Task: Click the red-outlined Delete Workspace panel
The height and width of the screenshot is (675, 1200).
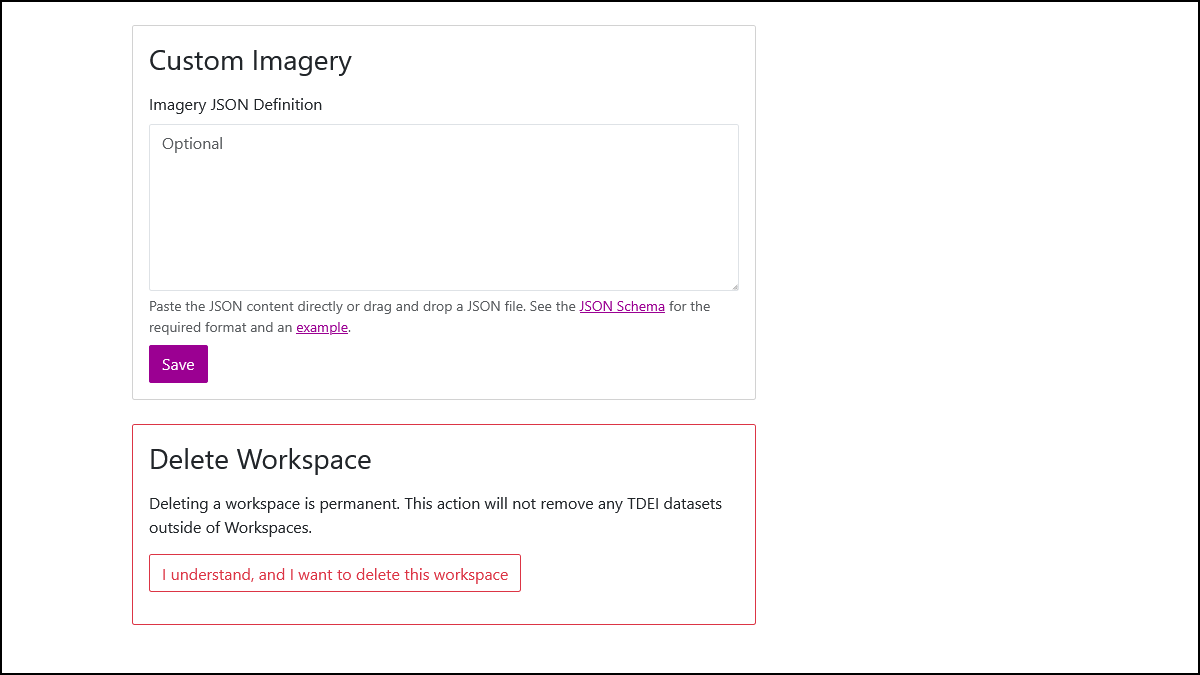Action: click(x=443, y=524)
